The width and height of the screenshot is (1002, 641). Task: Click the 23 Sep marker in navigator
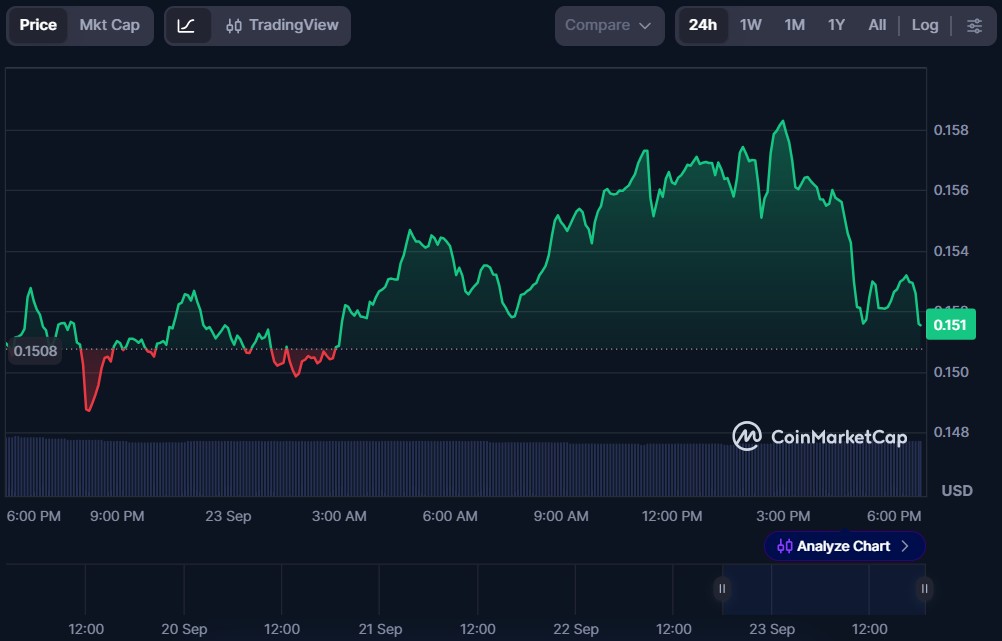[772, 629]
